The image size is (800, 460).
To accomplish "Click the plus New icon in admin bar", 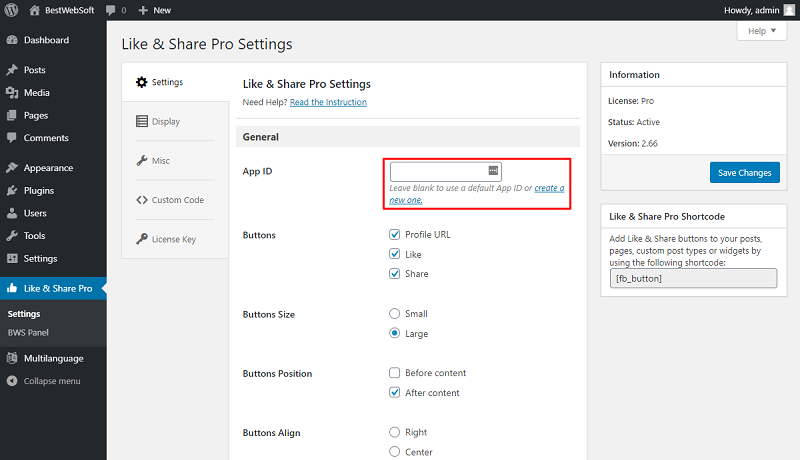I will coord(143,10).
